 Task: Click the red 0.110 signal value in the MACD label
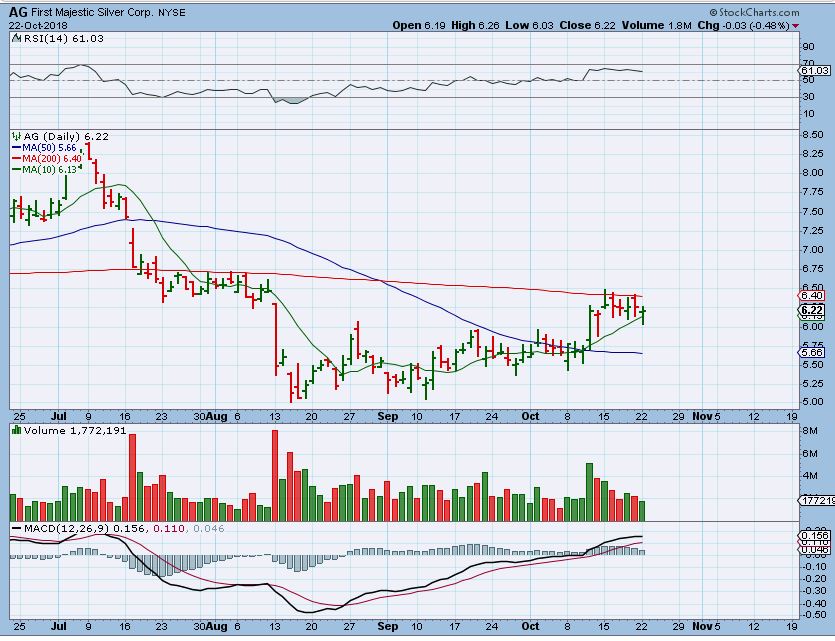pyautogui.click(x=169, y=528)
